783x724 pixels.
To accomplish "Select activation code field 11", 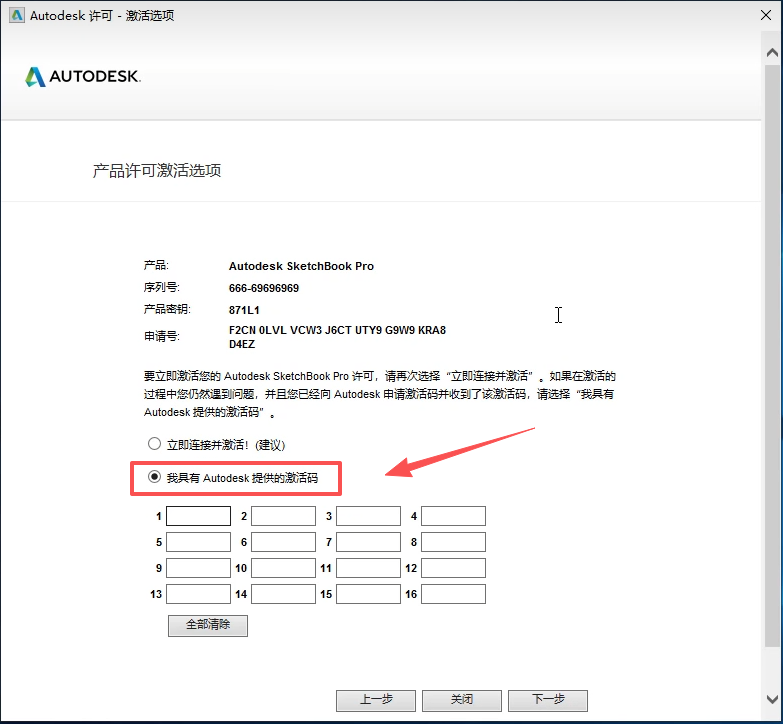I will (368, 568).
